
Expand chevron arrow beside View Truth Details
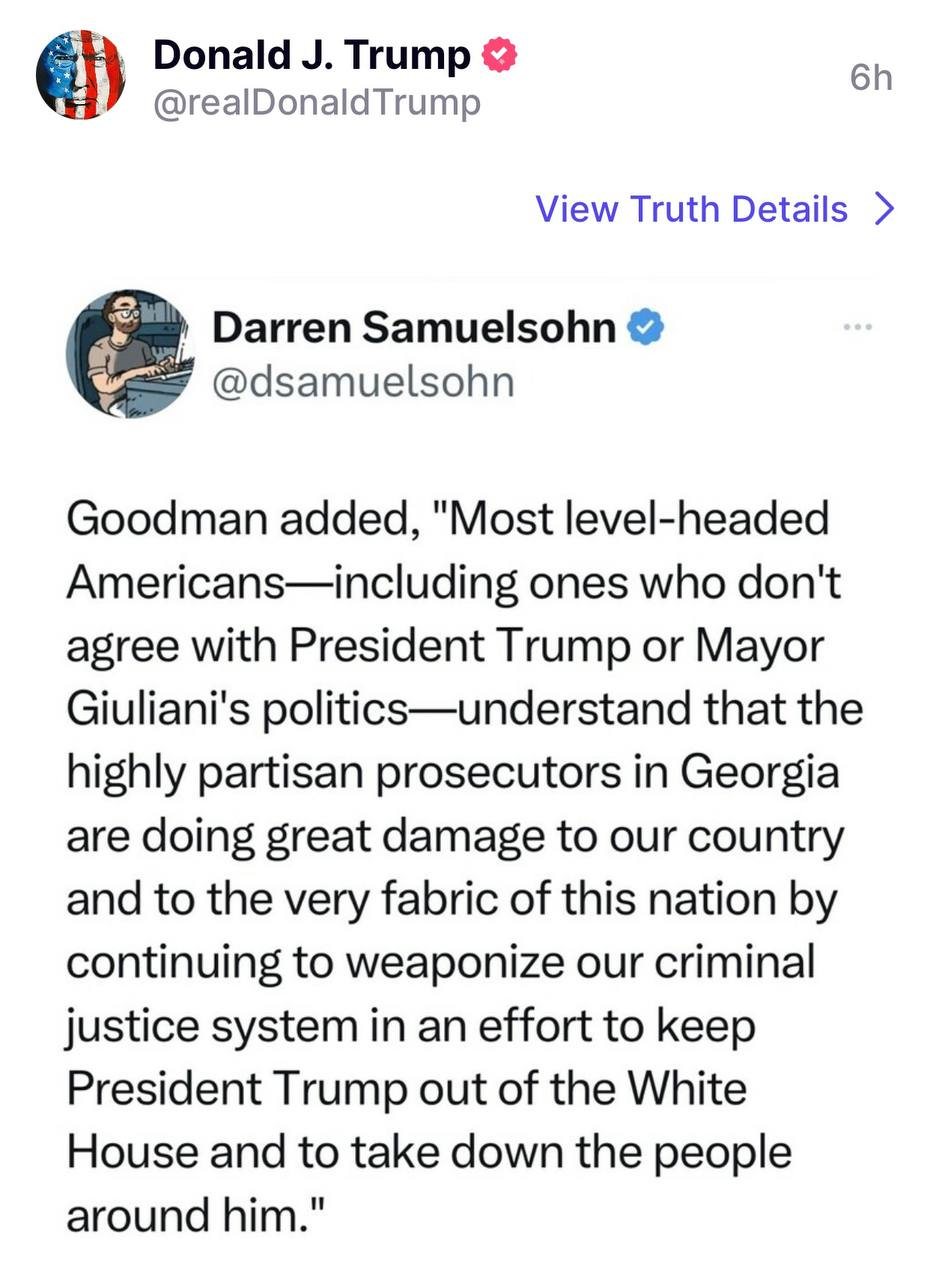pos(884,209)
